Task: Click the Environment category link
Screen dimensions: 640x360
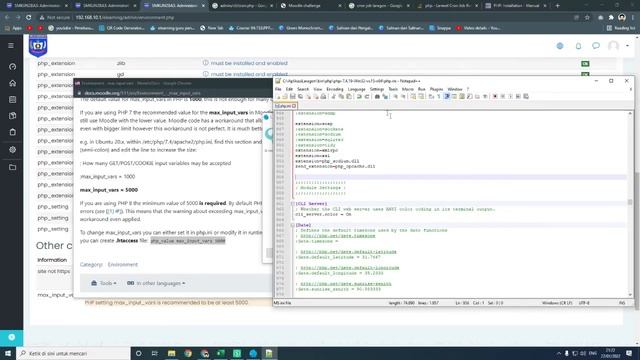Action: [122, 264]
